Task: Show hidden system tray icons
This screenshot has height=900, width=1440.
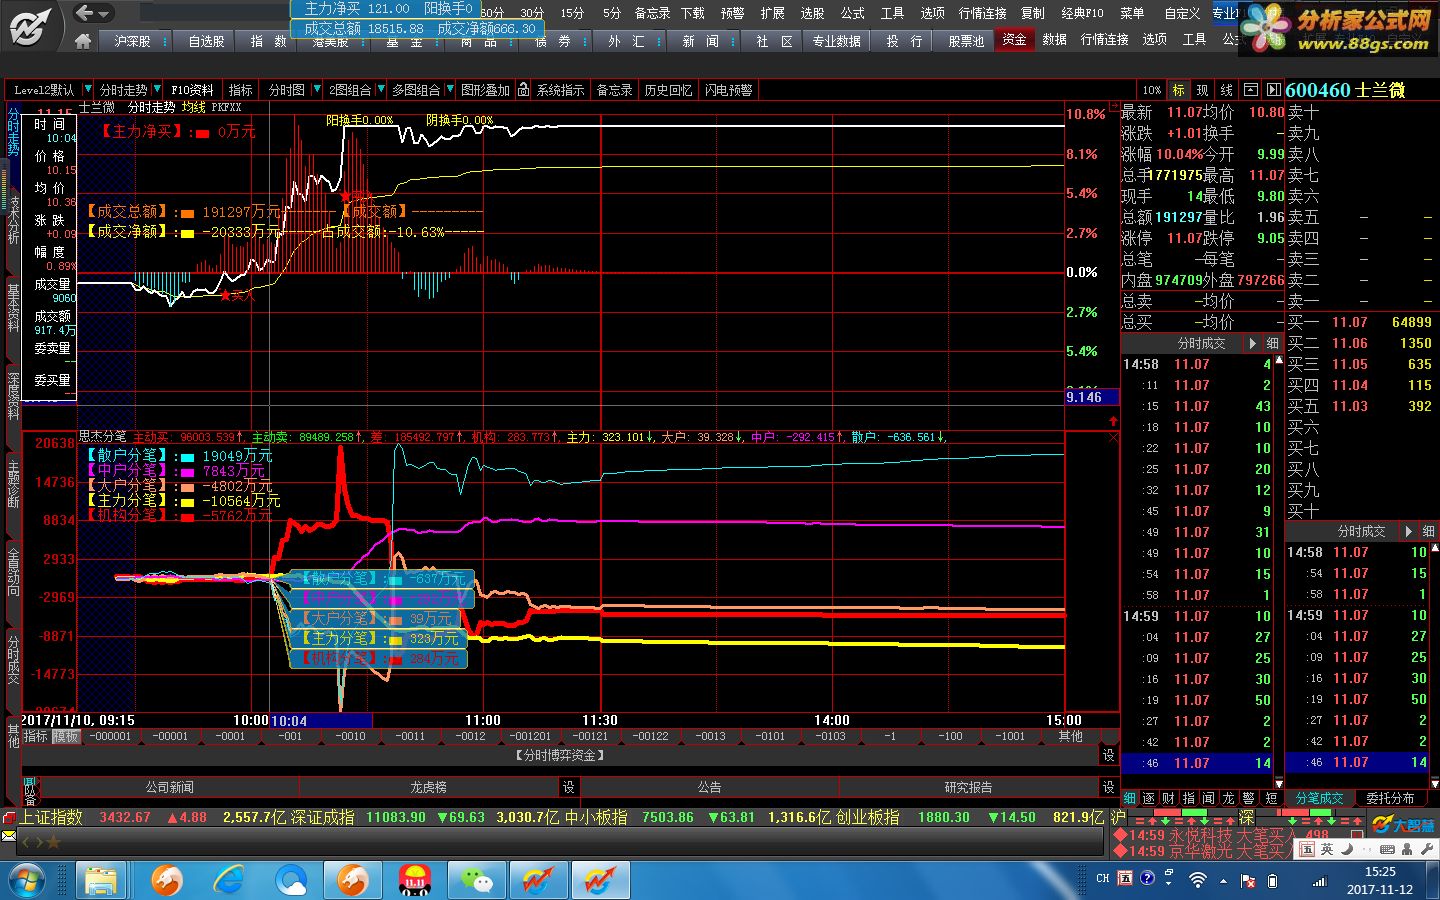Action: (x=1223, y=880)
